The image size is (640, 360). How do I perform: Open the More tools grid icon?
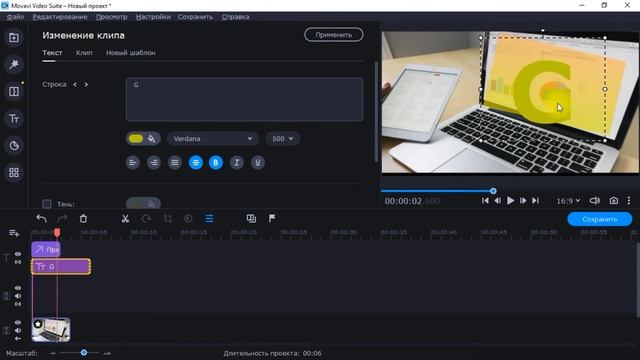coord(14,173)
